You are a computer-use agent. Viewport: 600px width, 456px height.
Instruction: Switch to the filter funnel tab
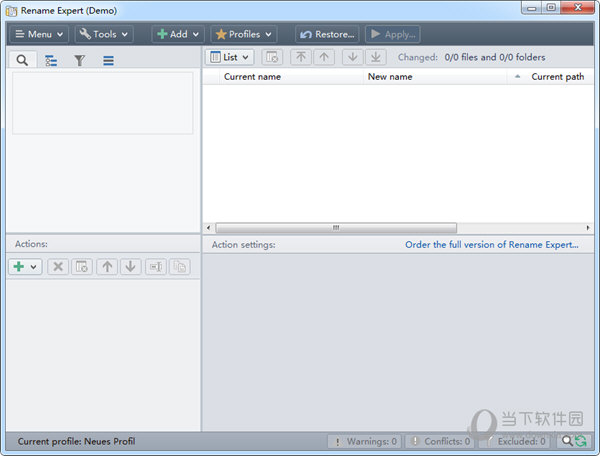coord(80,60)
